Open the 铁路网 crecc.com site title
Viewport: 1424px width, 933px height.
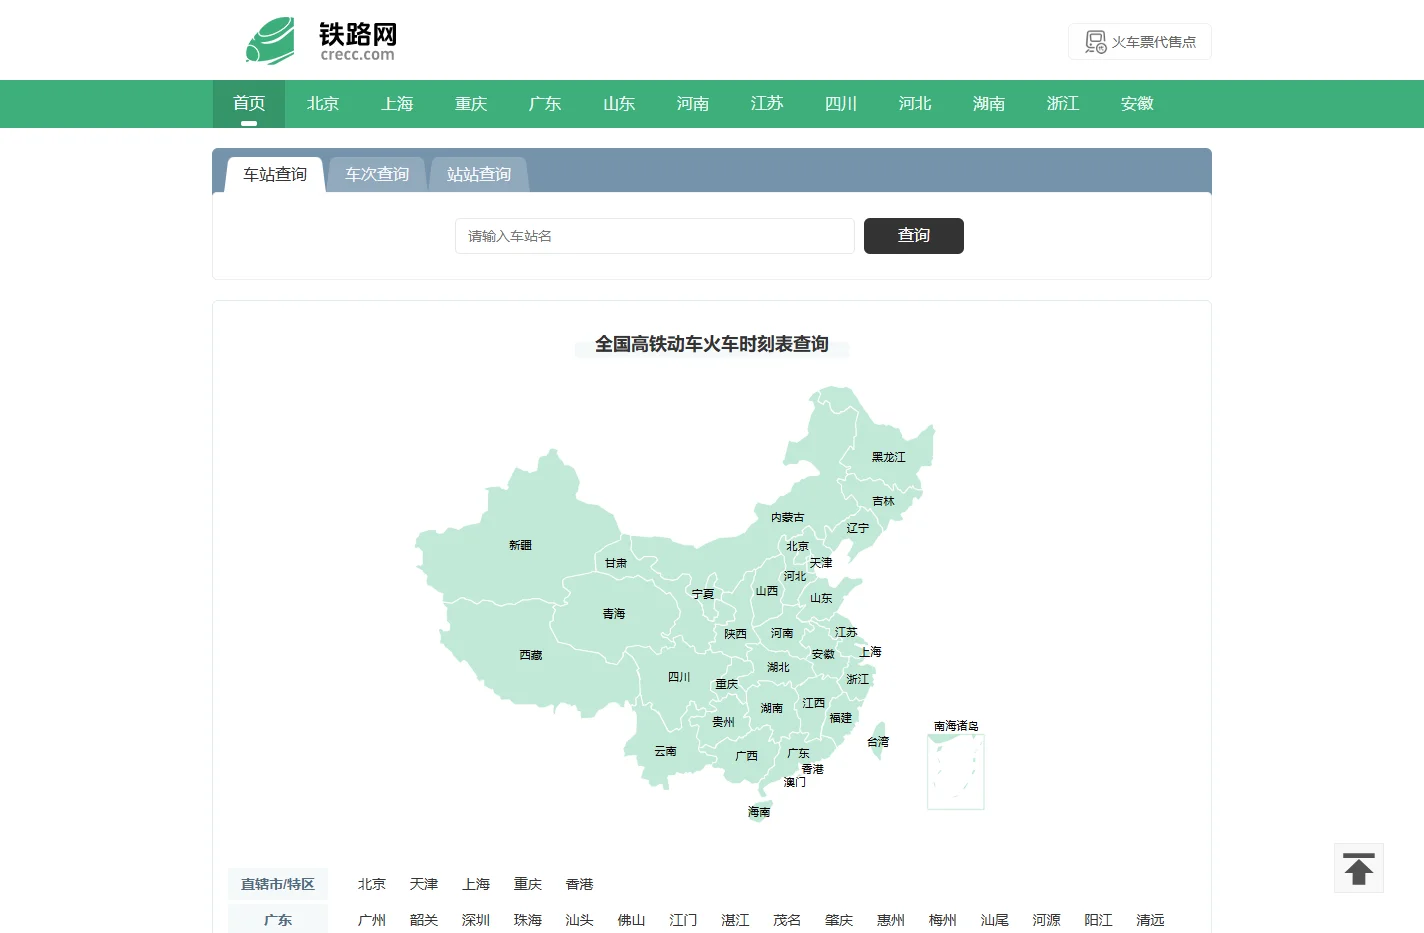358,41
